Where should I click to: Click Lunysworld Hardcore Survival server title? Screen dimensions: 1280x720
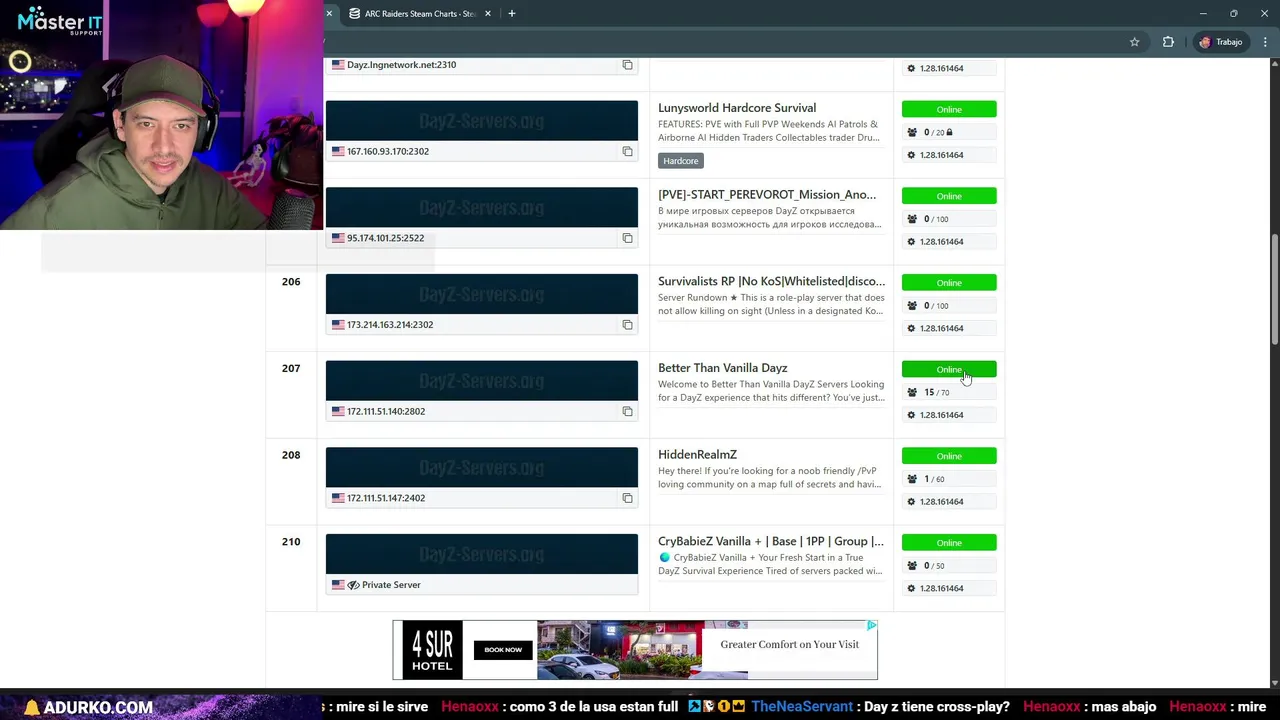click(737, 108)
